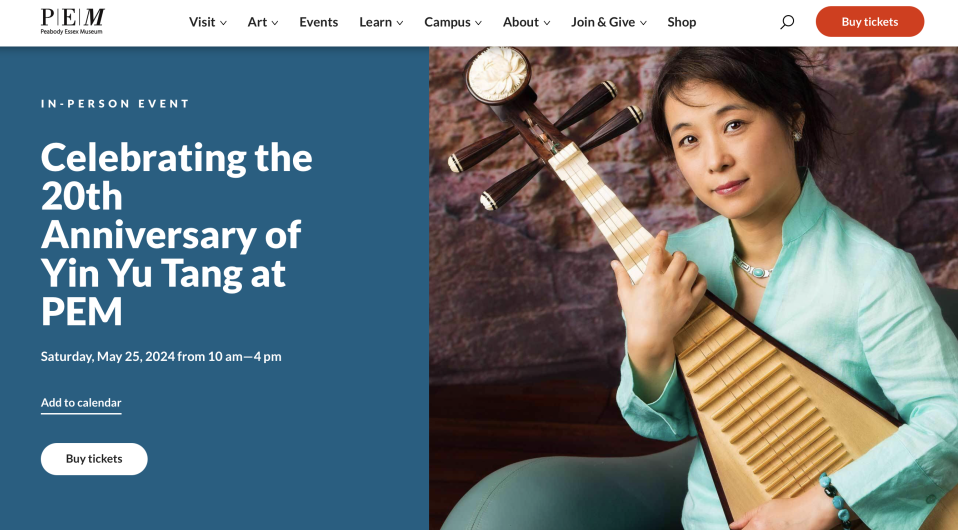Select the Campus navigation label
The height and width of the screenshot is (530, 958).
pos(447,22)
